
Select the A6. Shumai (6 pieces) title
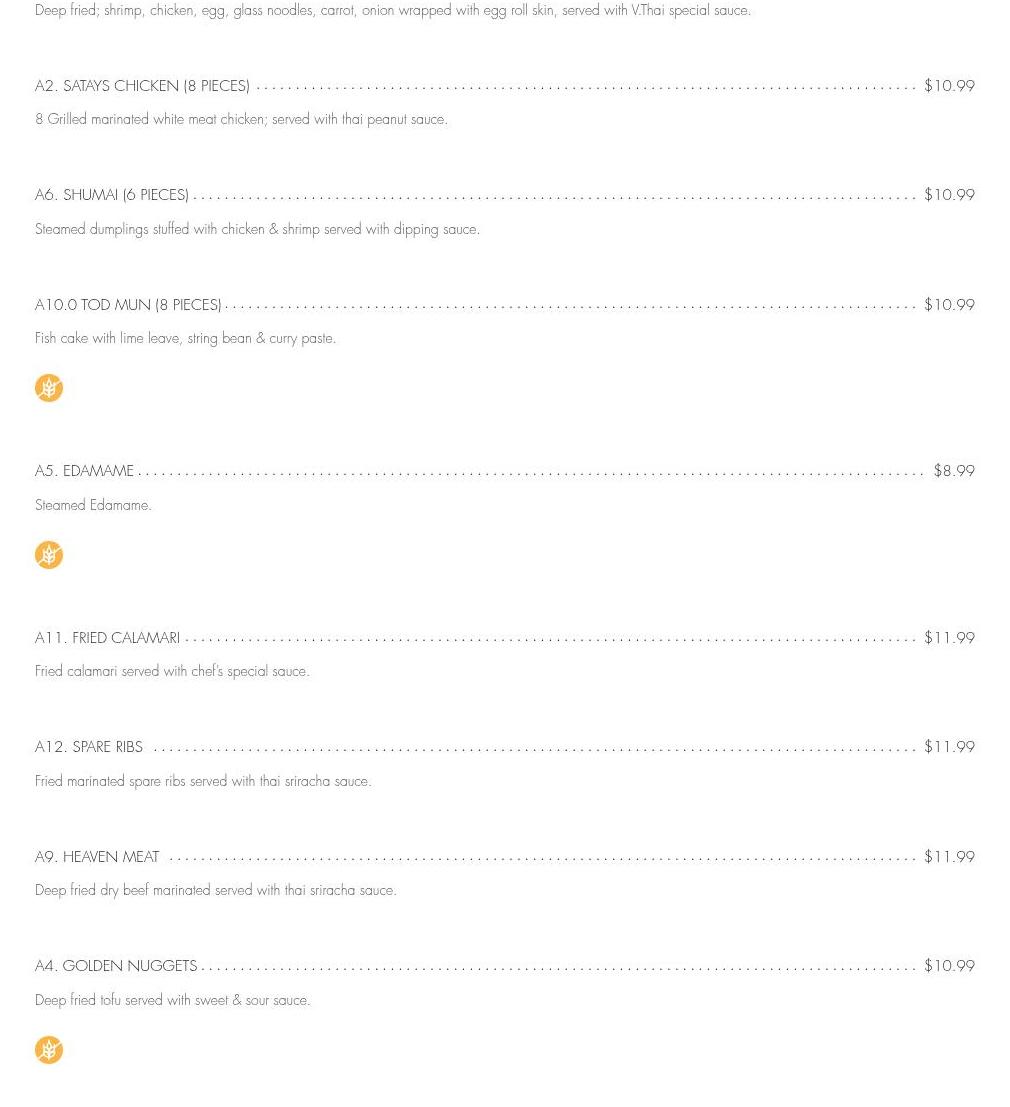tap(112, 195)
